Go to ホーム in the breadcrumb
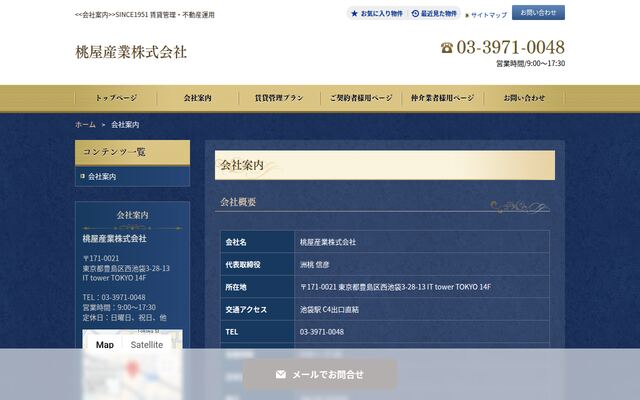The height and width of the screenshot is (400, 640). [85, 124]
